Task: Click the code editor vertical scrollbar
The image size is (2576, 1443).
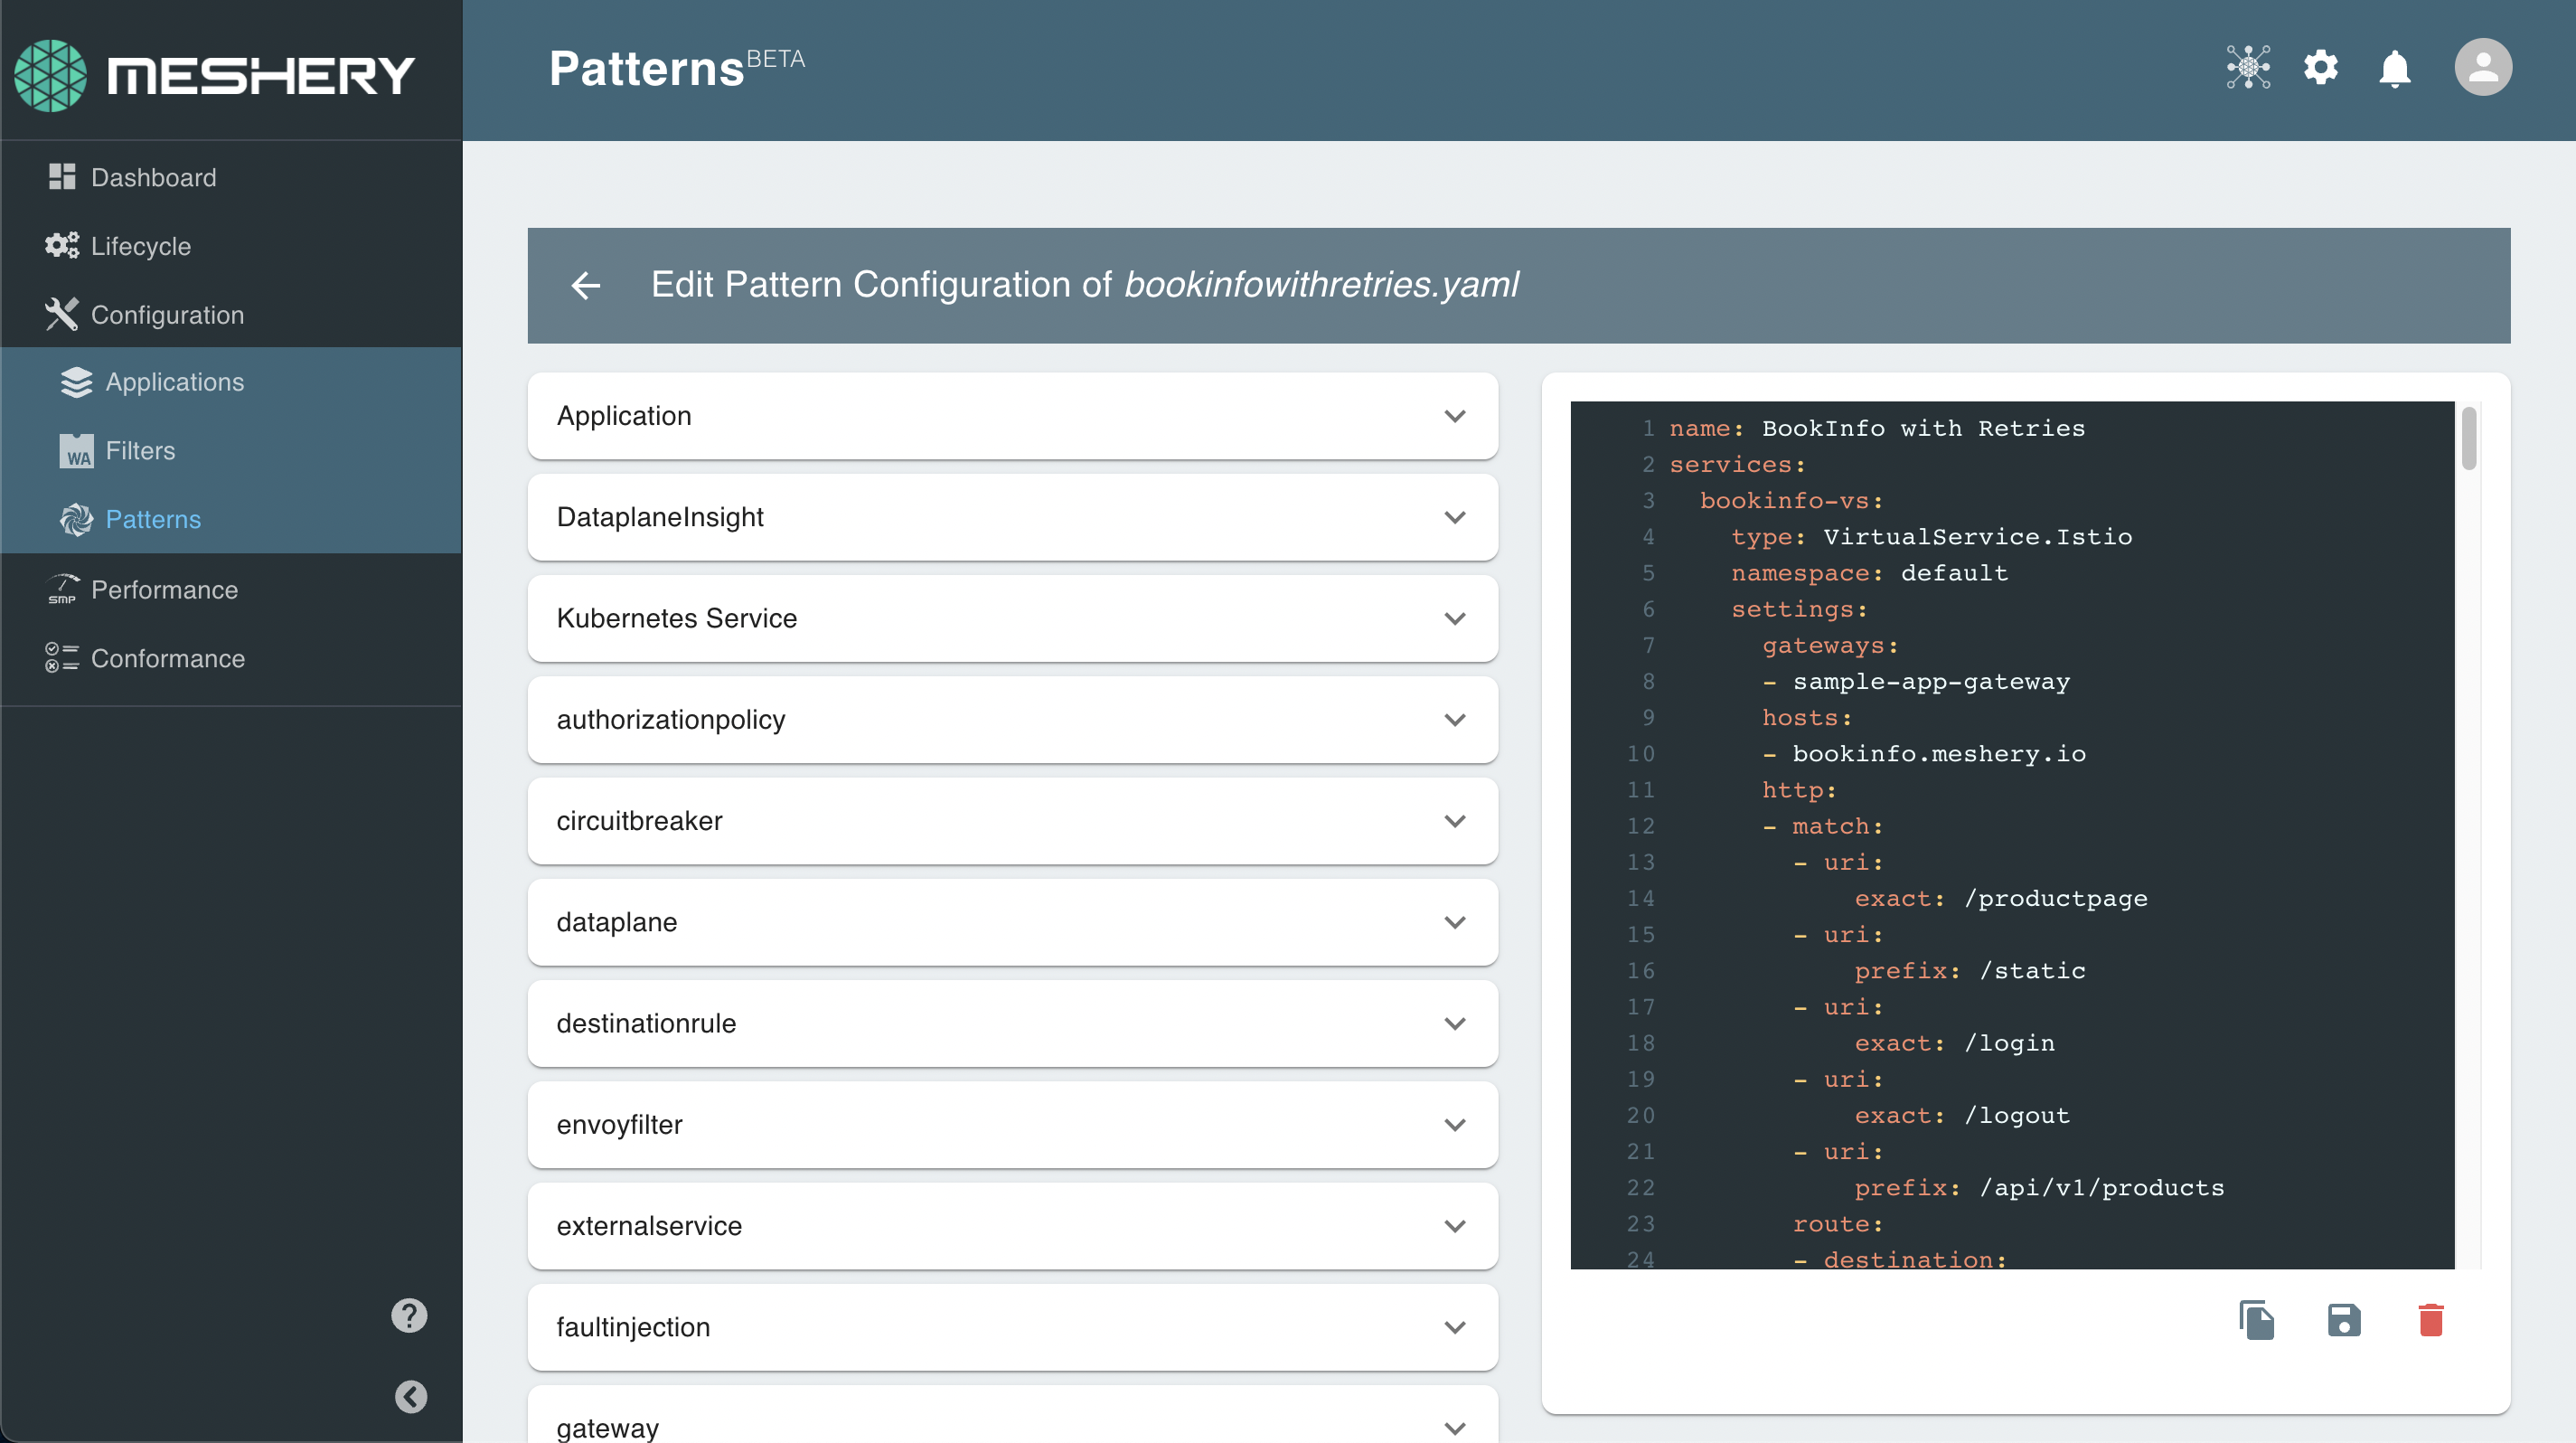Action: tap(2468, 439)
